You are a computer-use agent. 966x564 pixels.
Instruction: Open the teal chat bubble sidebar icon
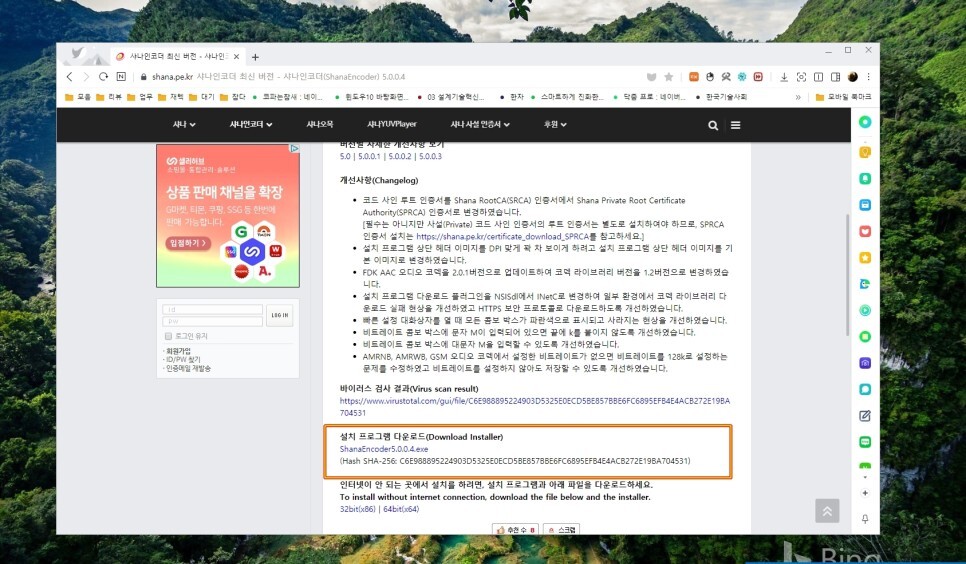(x=865, y=390)
